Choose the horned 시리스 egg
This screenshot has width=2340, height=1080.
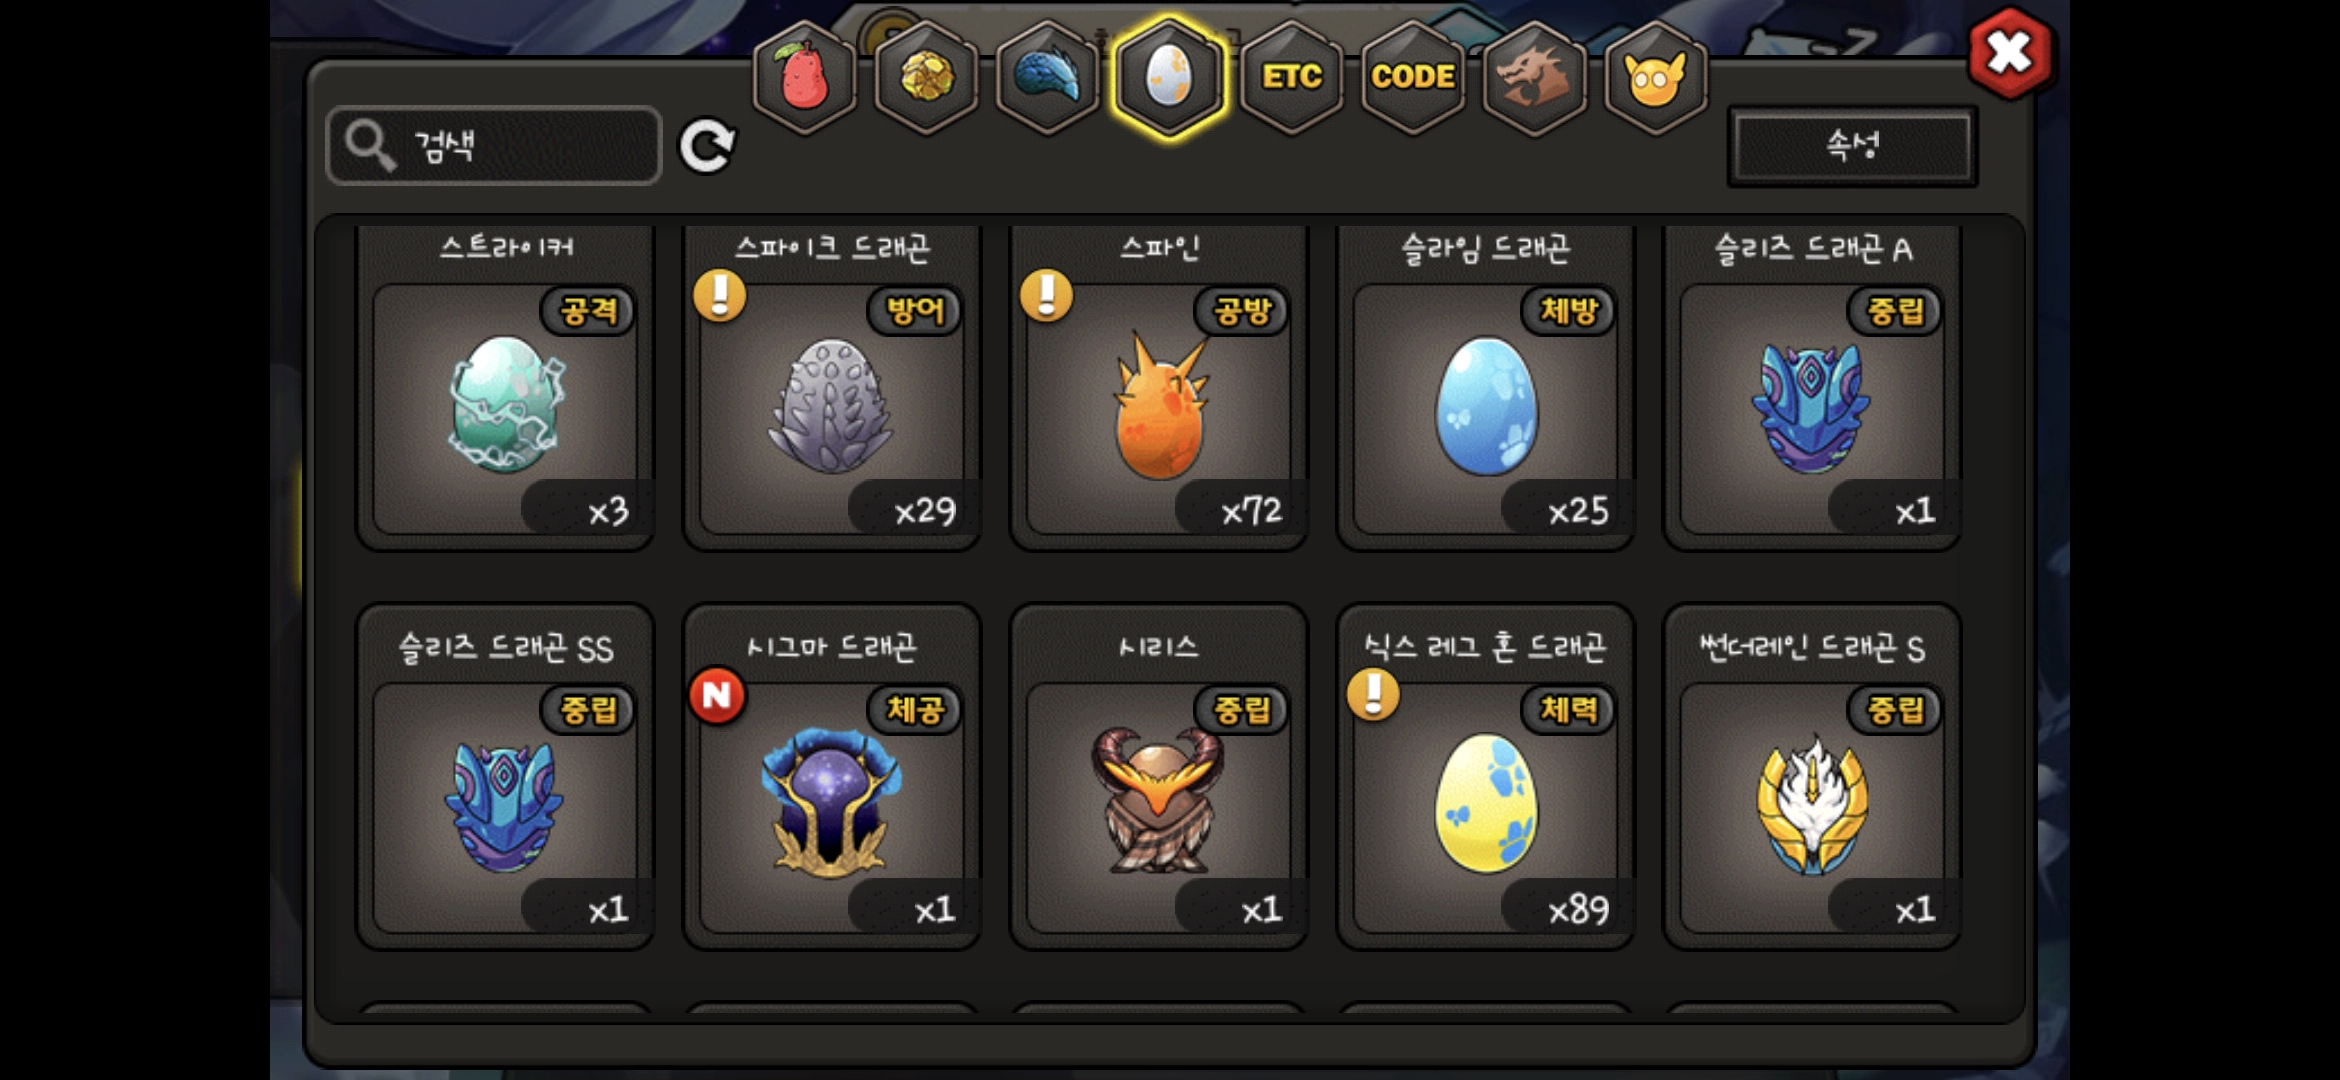coord(1159,777)
